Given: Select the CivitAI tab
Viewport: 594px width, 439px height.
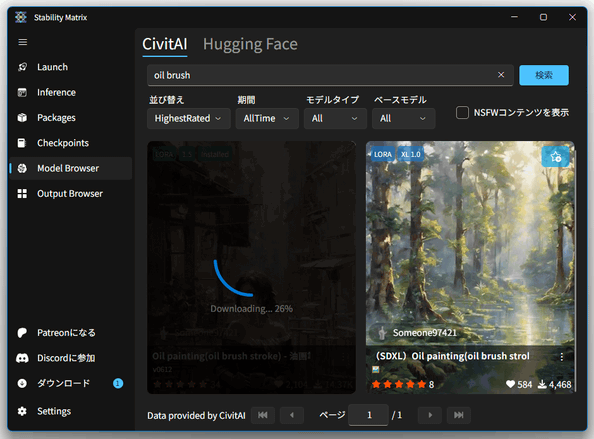Looking at the screenshot, I should [x=165, y=44].
